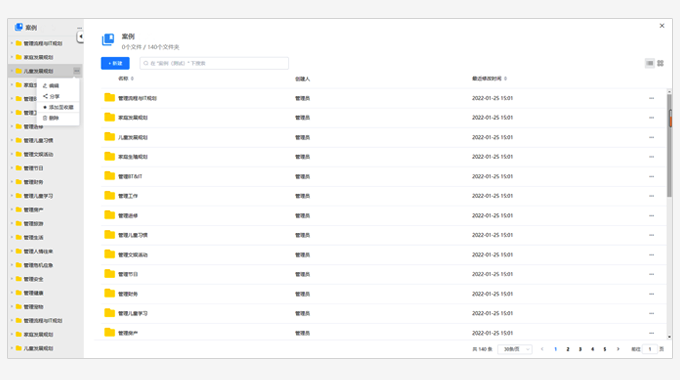Collapse the sidebar with the left-arrow handle
Image resolution: width=680 pixels, height=380 pixels.
[x=81, y=37]
